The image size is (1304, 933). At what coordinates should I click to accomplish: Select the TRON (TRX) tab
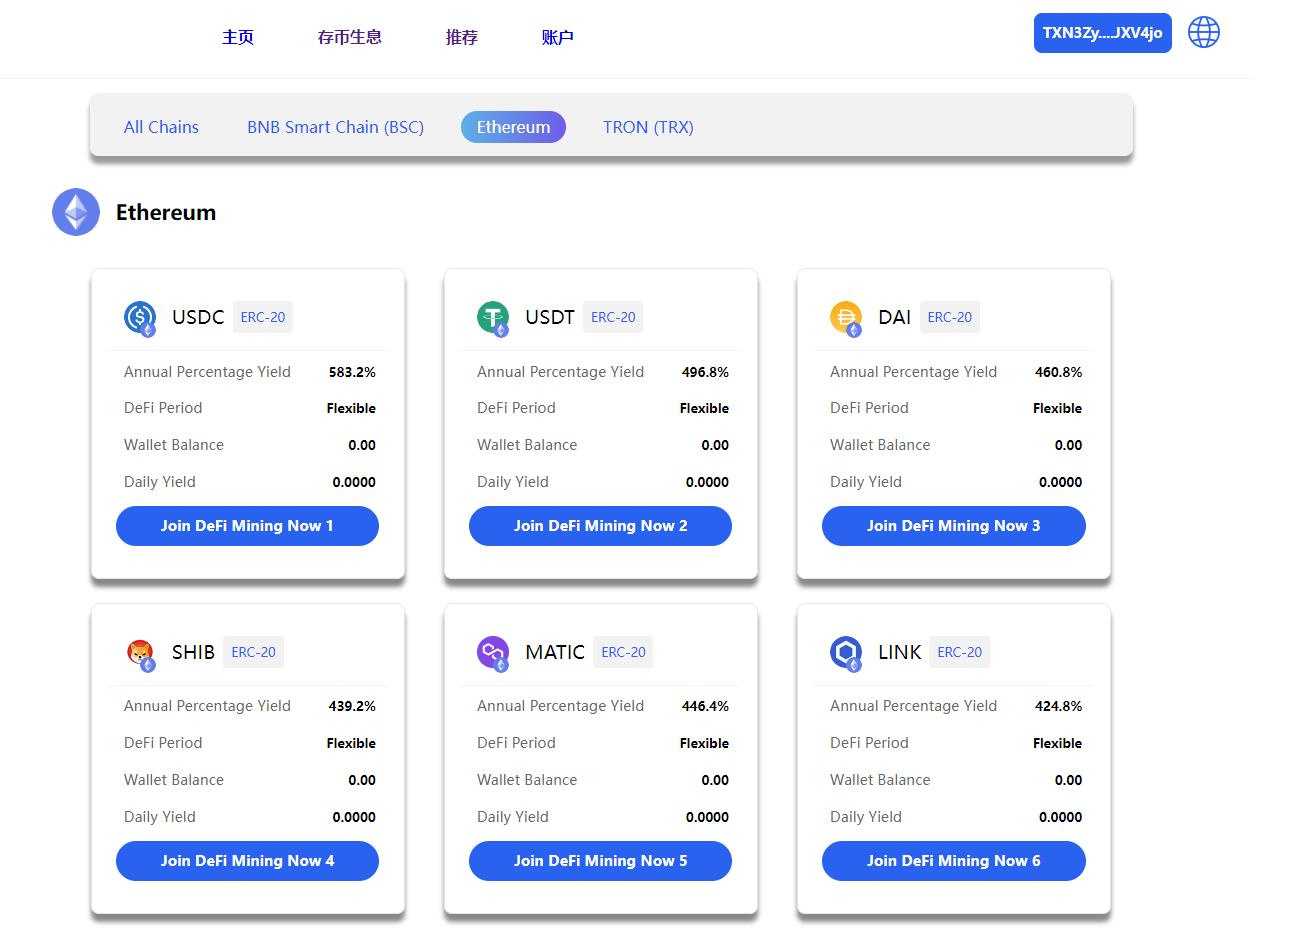[x=648, y=127]
